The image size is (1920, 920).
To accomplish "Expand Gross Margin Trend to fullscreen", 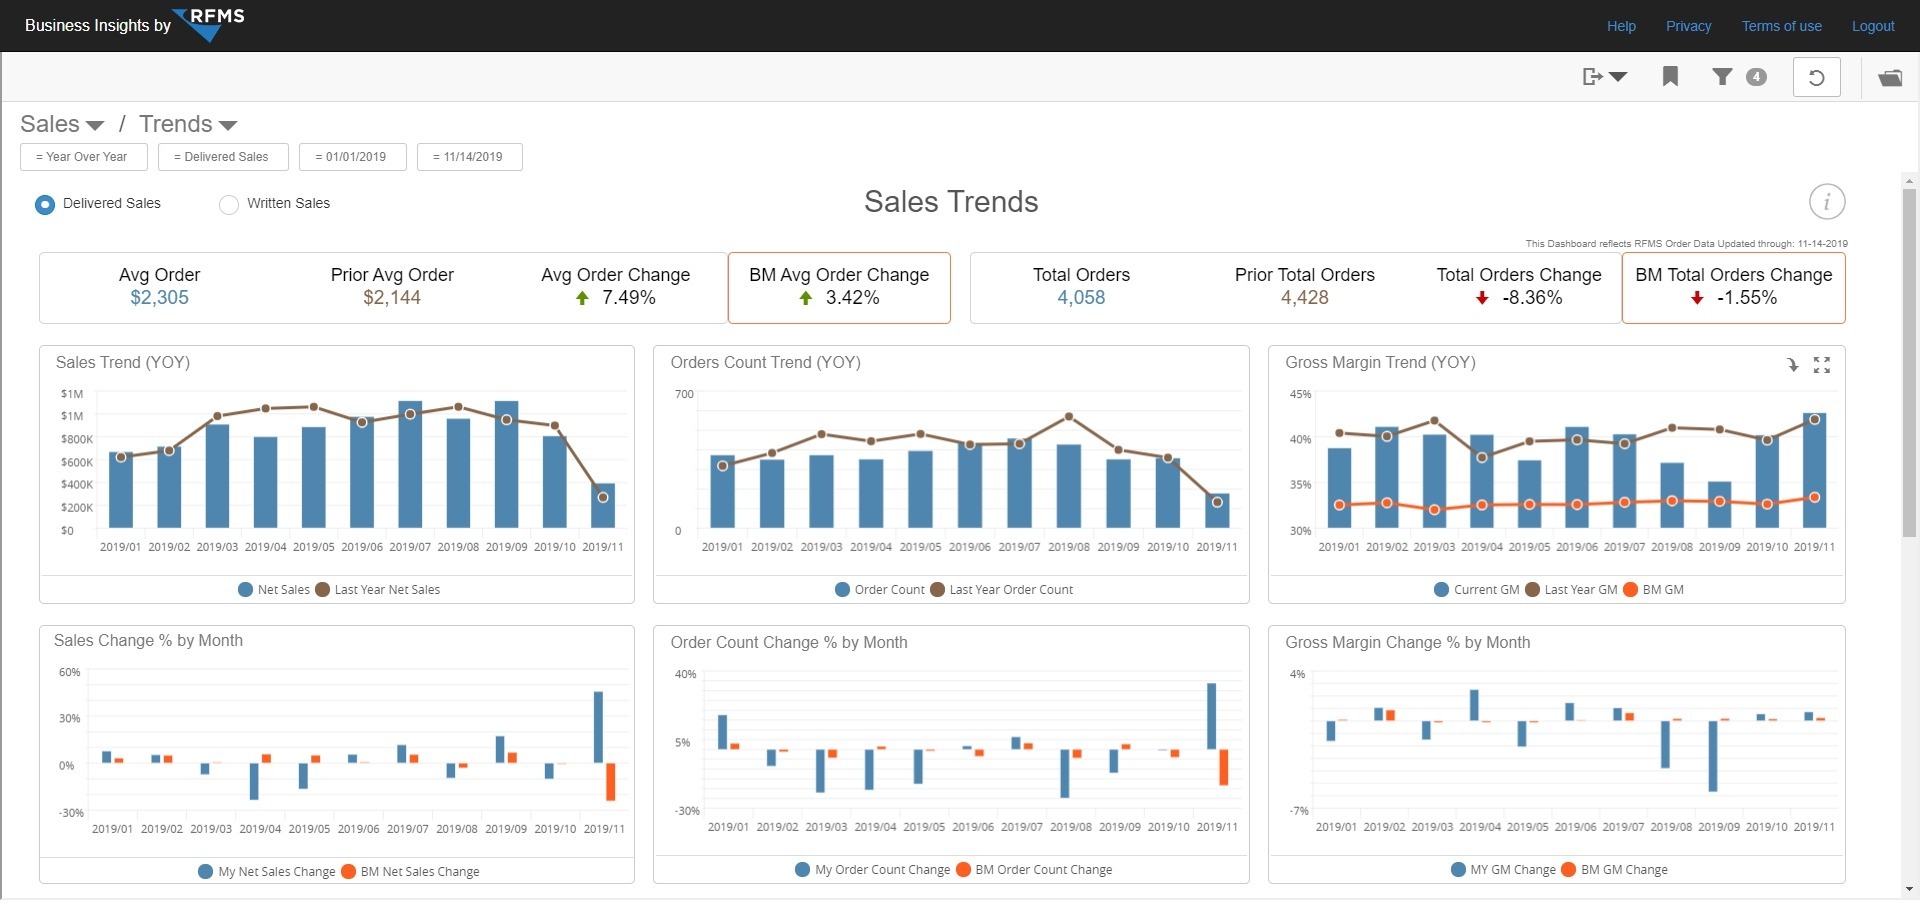I will [1822, 364].
